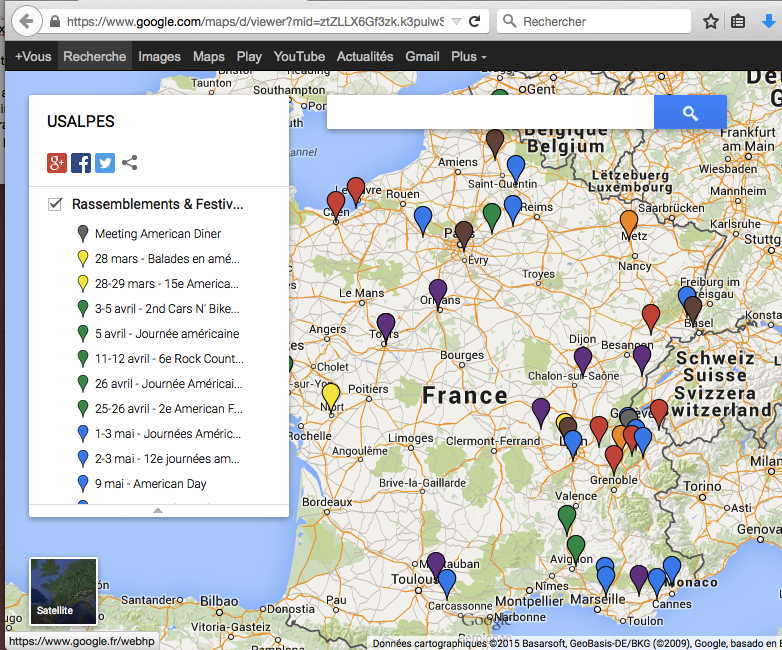Share the map on Facebook
Viewport: 782px width, 650px height.
81,163
